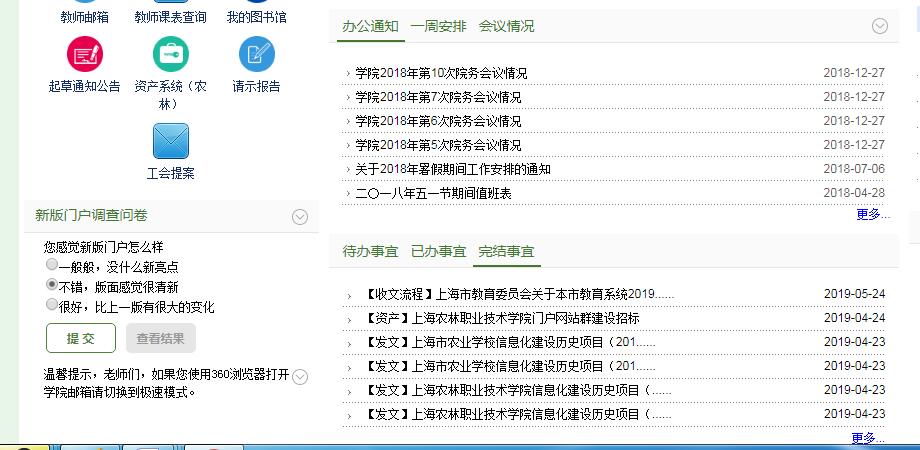Screen dimensions: 920x450
Task: Collapse the 新版门户调查问卷 panel
Action: tap(299, 217)
